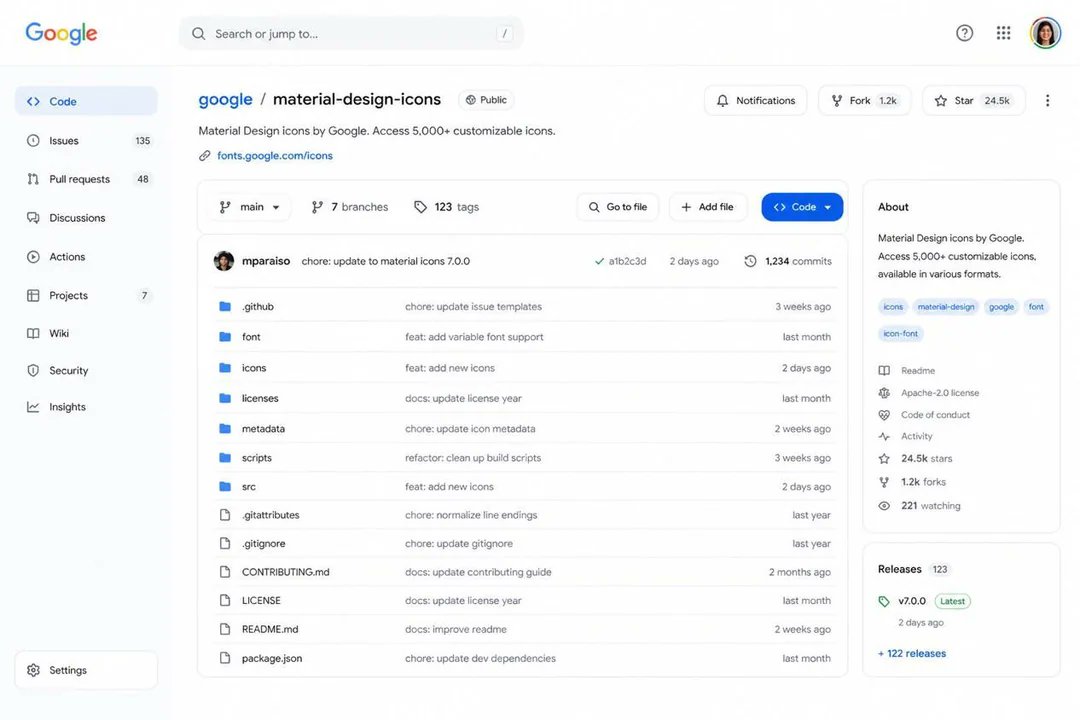Open the Issues sidebar tab
This screenshot has width=1080, height=720.
point(86,141)
